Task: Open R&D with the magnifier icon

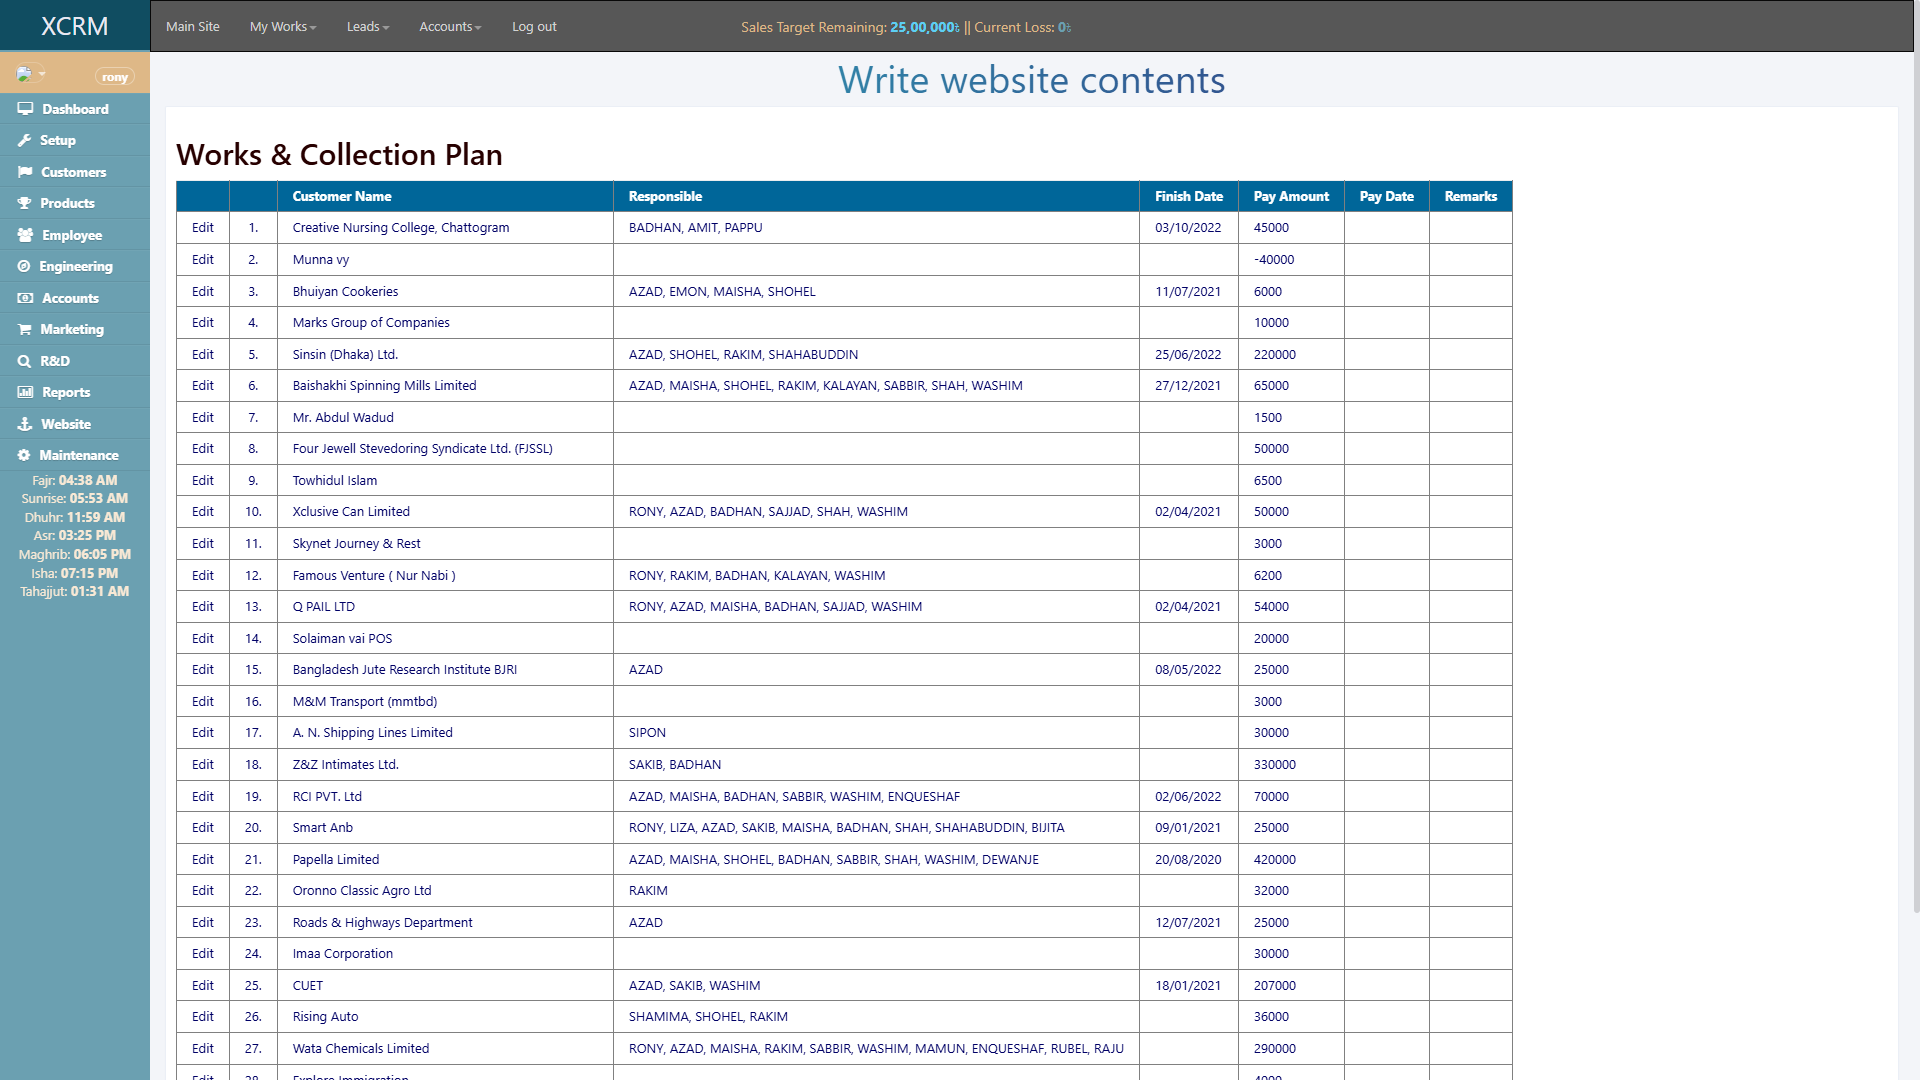Action: click(25, 361)
